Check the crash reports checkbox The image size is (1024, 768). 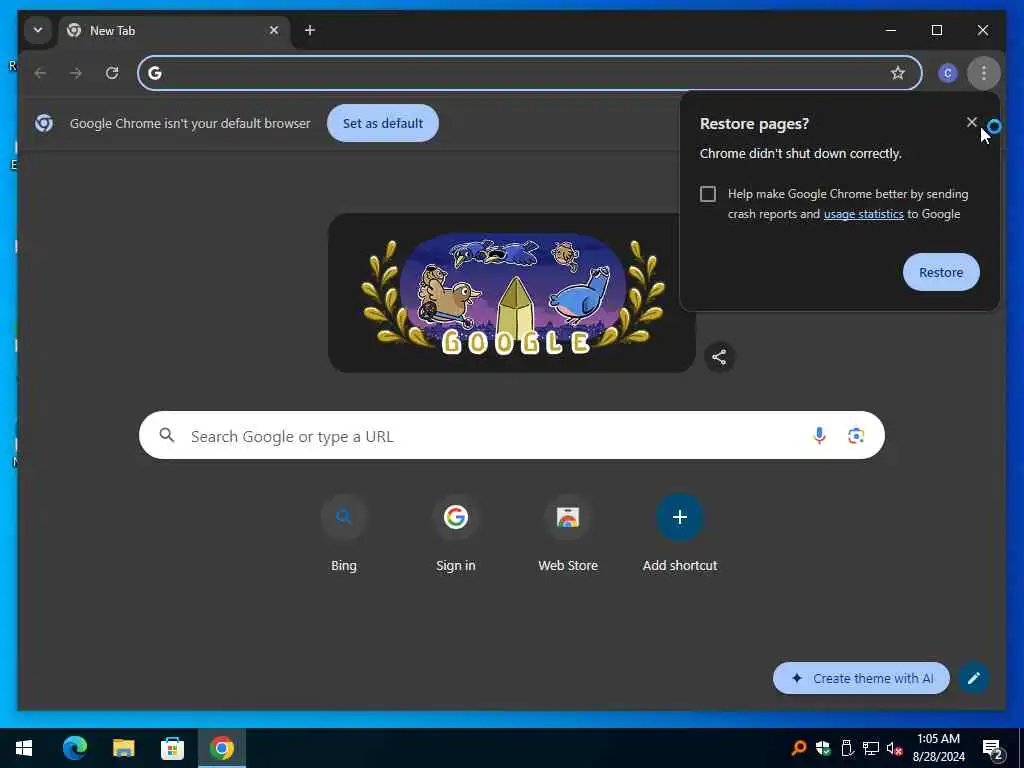coord(708,194)
